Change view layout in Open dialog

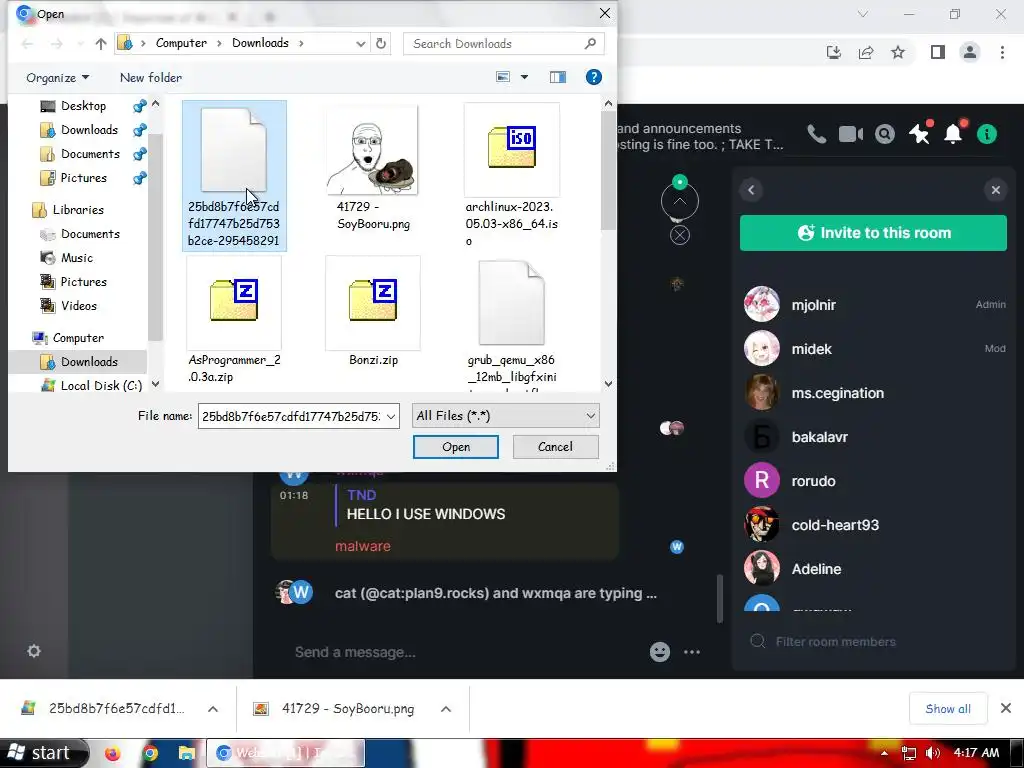click(503, 77)
